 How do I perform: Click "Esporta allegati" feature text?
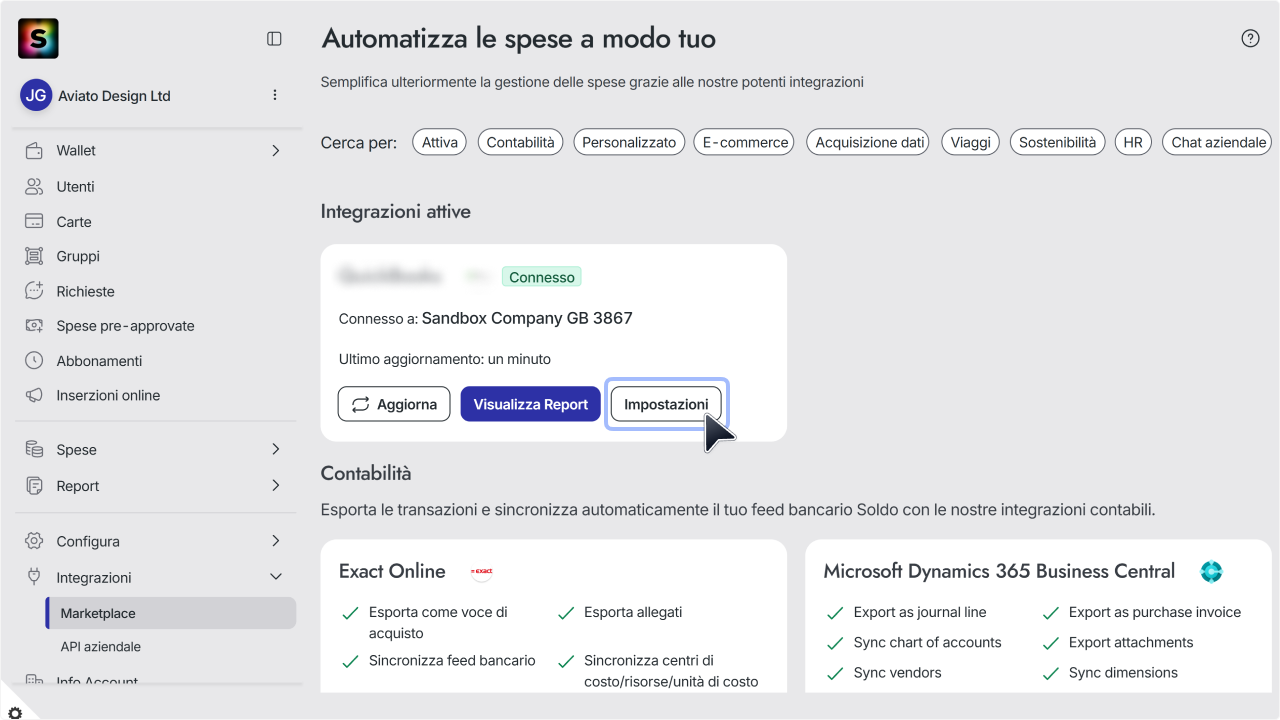click(633, 612)
